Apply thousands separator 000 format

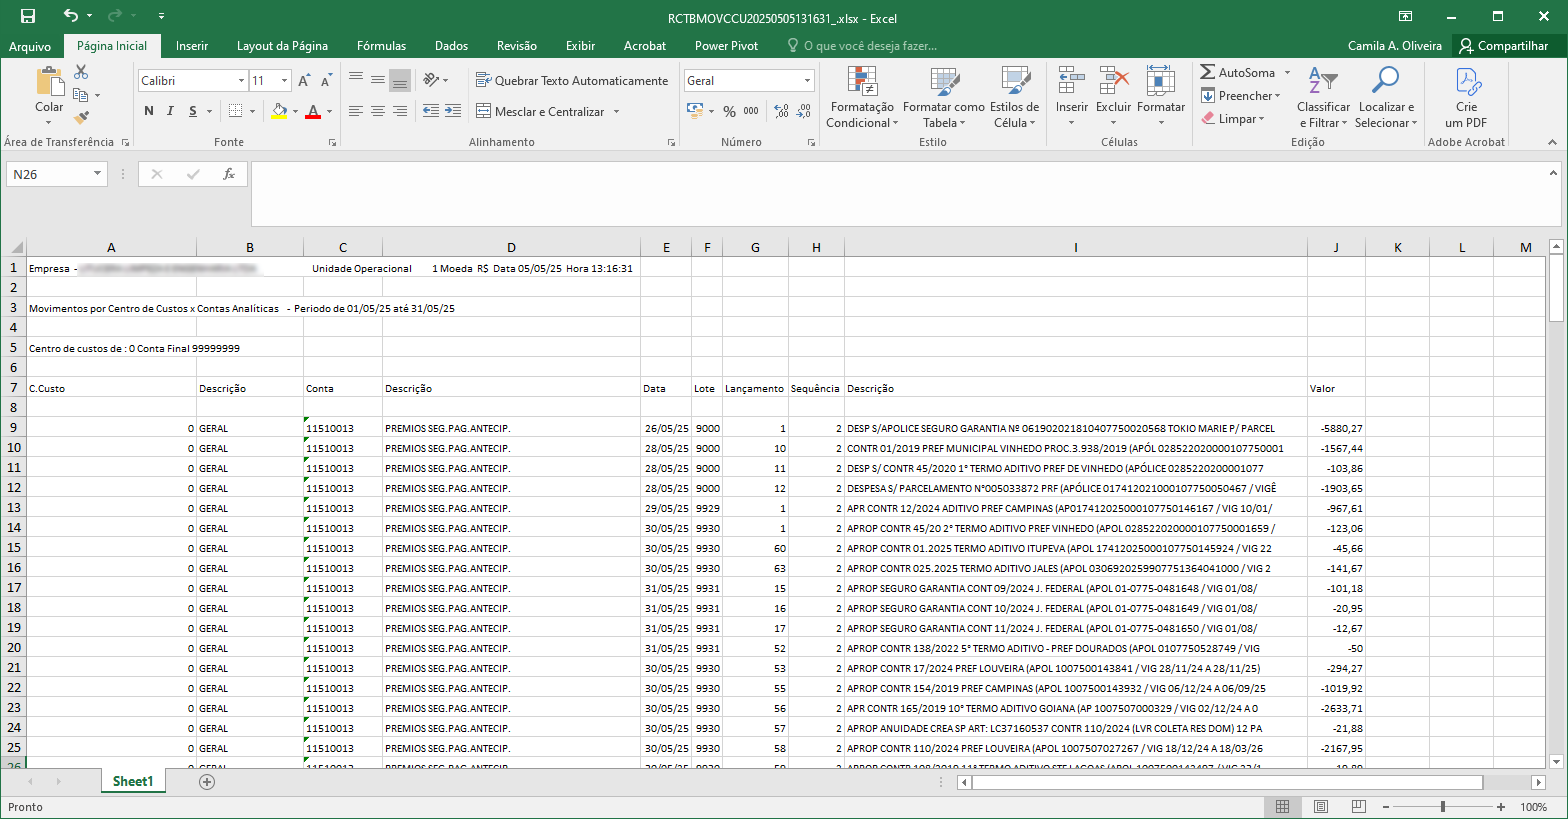(751, 111)
